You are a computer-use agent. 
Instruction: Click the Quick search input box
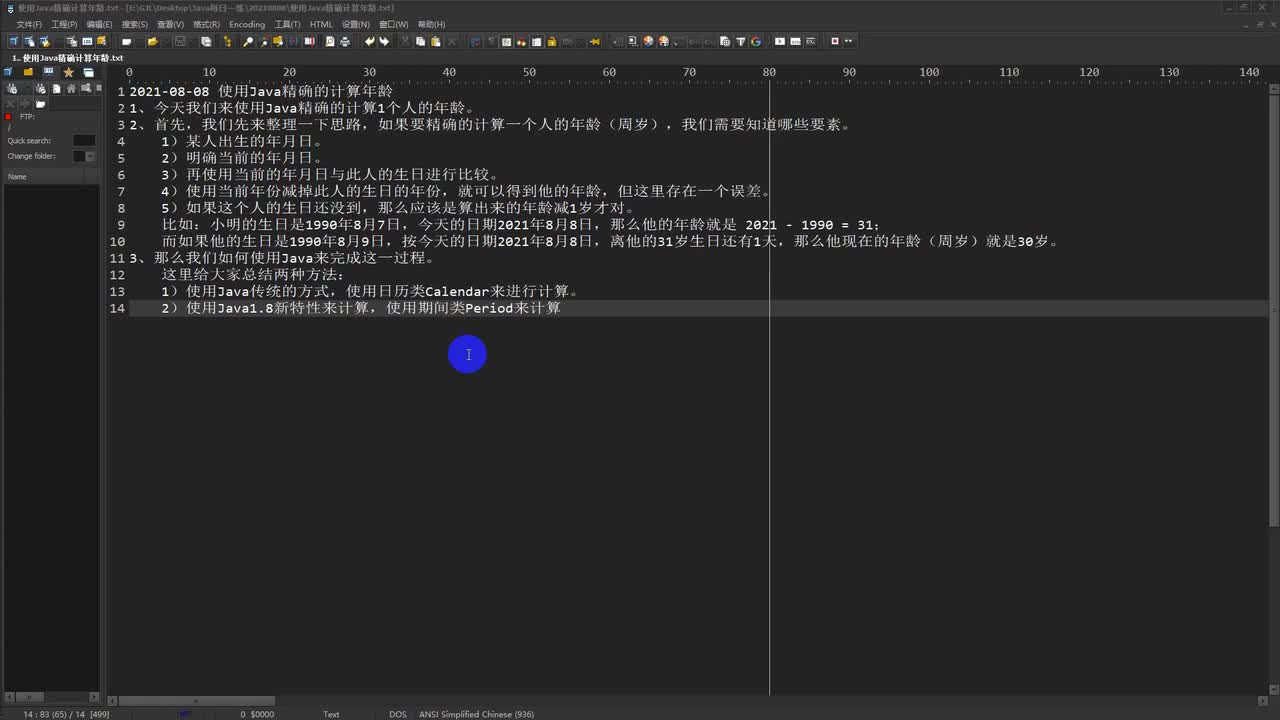(84, 141)
